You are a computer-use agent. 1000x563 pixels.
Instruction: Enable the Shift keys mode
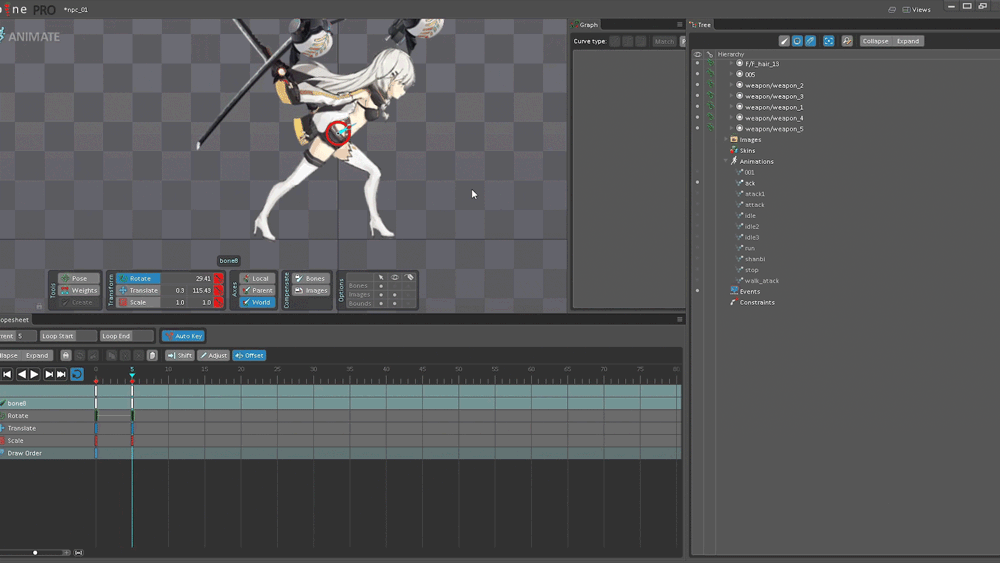click(x=180, y=356)
